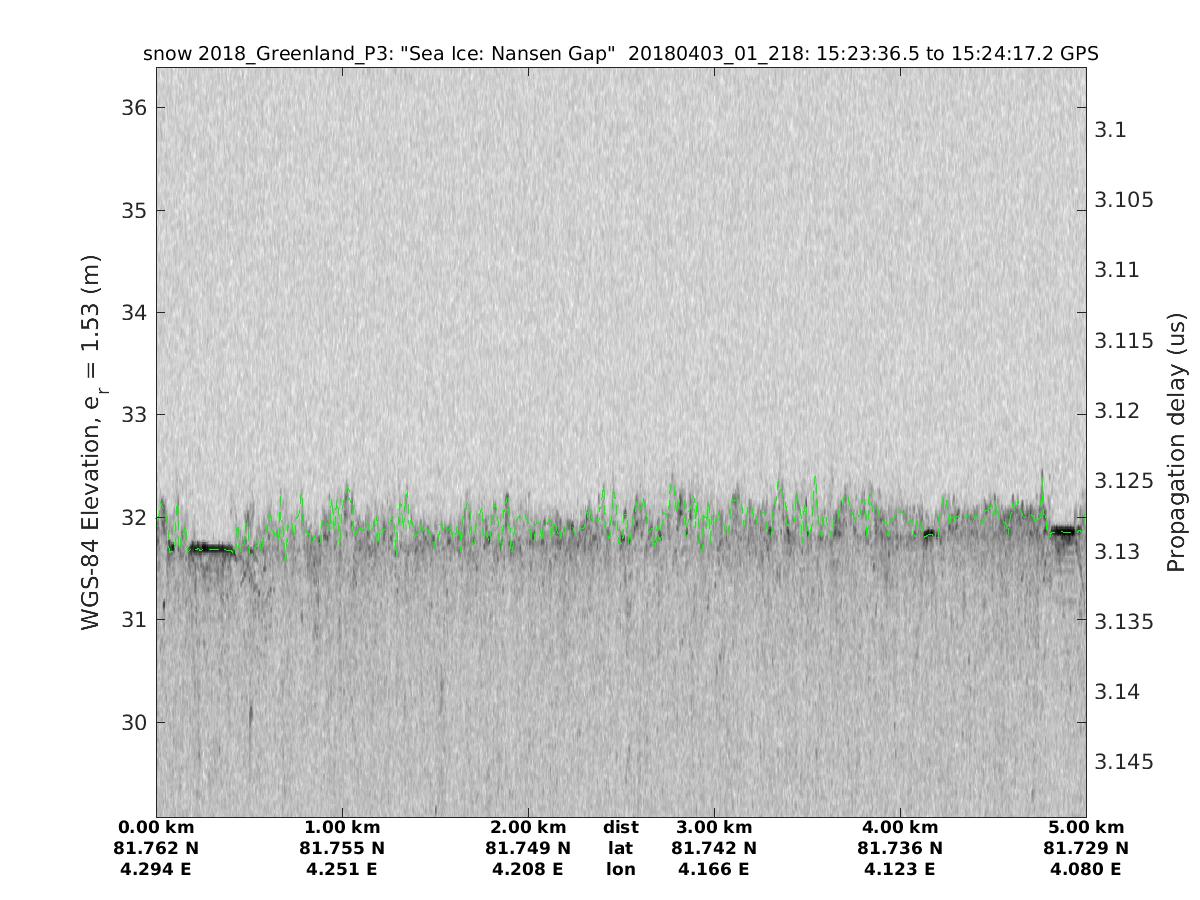1200x900 pixels.
Task: Click the 4.123 E longitude label
Action: click(x=900, y=869)
